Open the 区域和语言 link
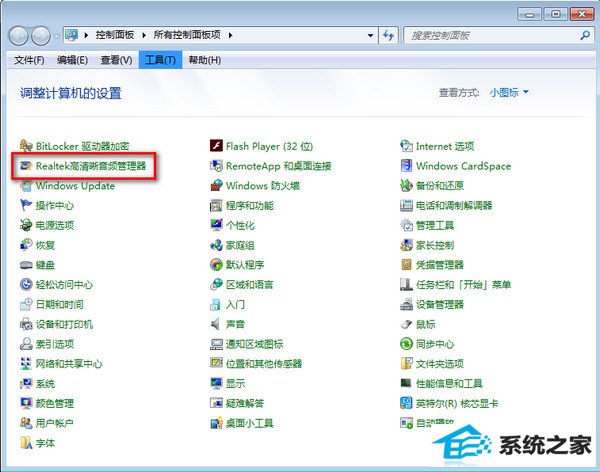 pos(249,284)
